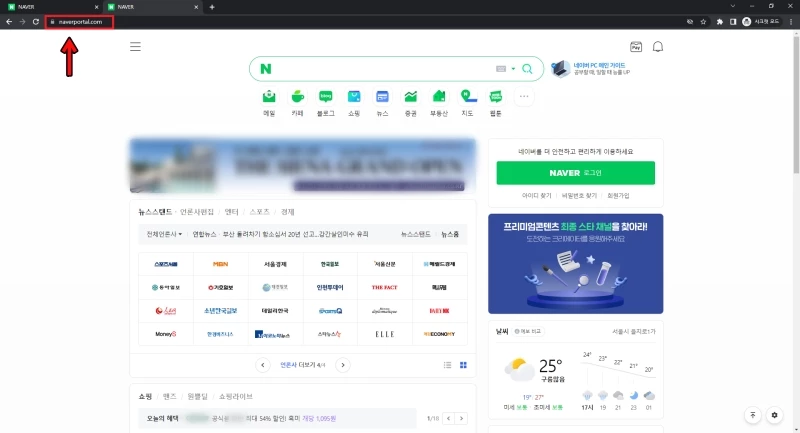Open the page settings gear

click(x=774, y=415)
